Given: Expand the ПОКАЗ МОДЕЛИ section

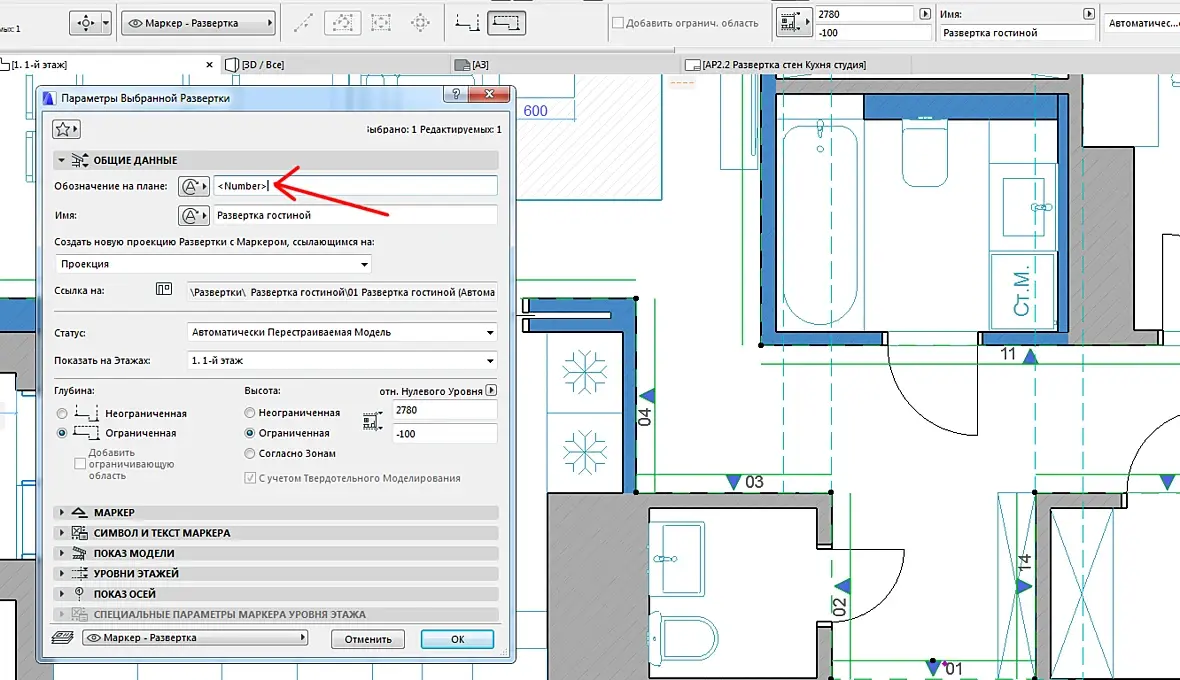Looking at the screenshot, I should point(134,553).
